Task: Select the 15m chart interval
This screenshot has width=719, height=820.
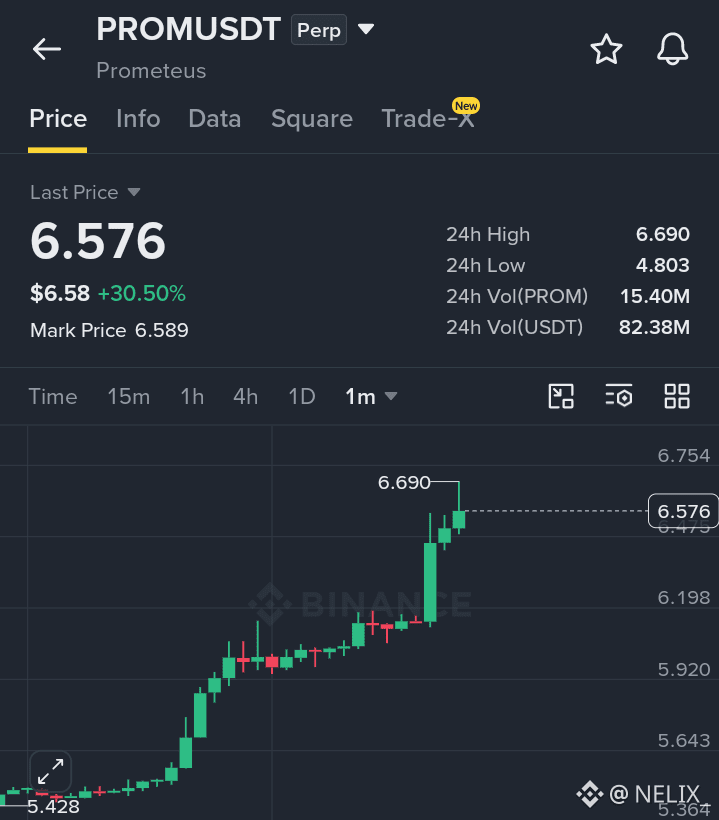Action: (x=129, y=396)
